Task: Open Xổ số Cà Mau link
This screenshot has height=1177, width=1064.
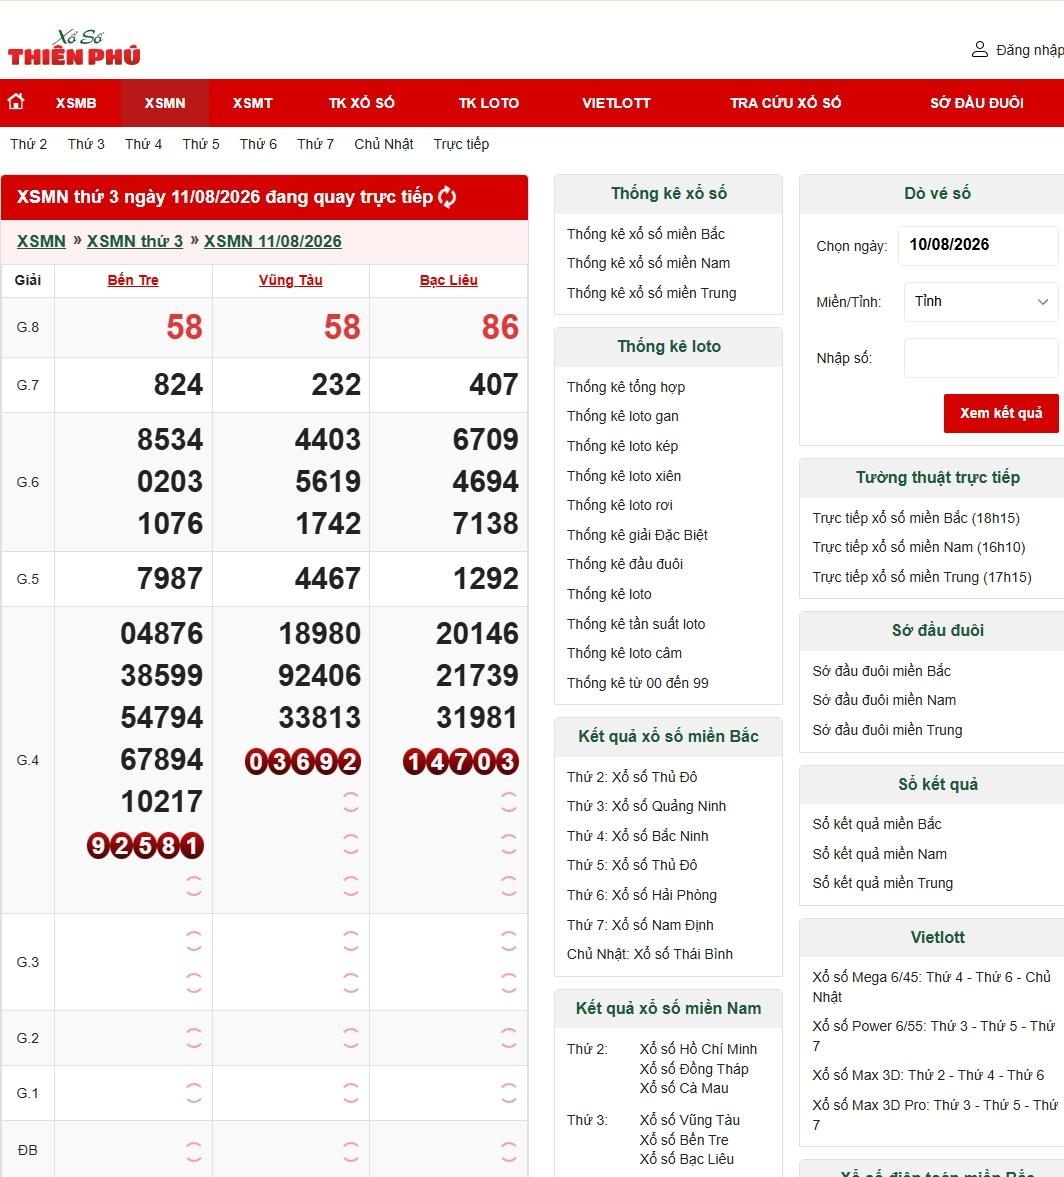Action: pos(684,1088)
